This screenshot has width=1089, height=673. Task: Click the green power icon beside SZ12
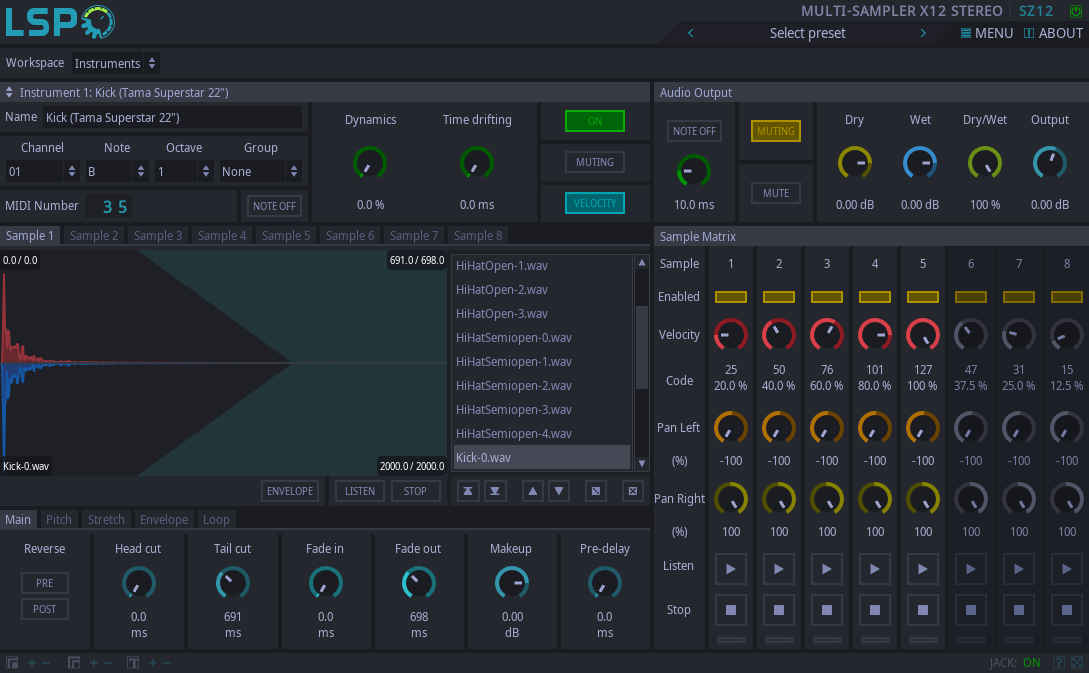tap(1075, 11)
